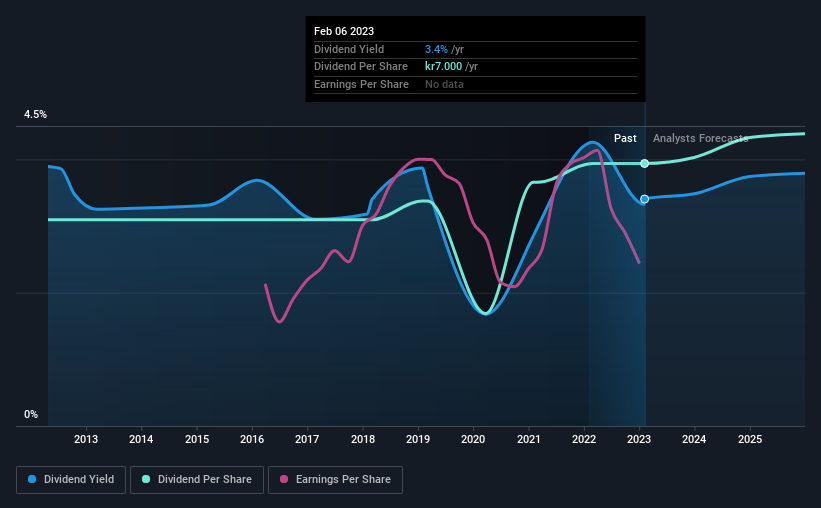Screen dimensions: 821x508
Task: Click the 2022 x-axis label
Action: point(584,439)
